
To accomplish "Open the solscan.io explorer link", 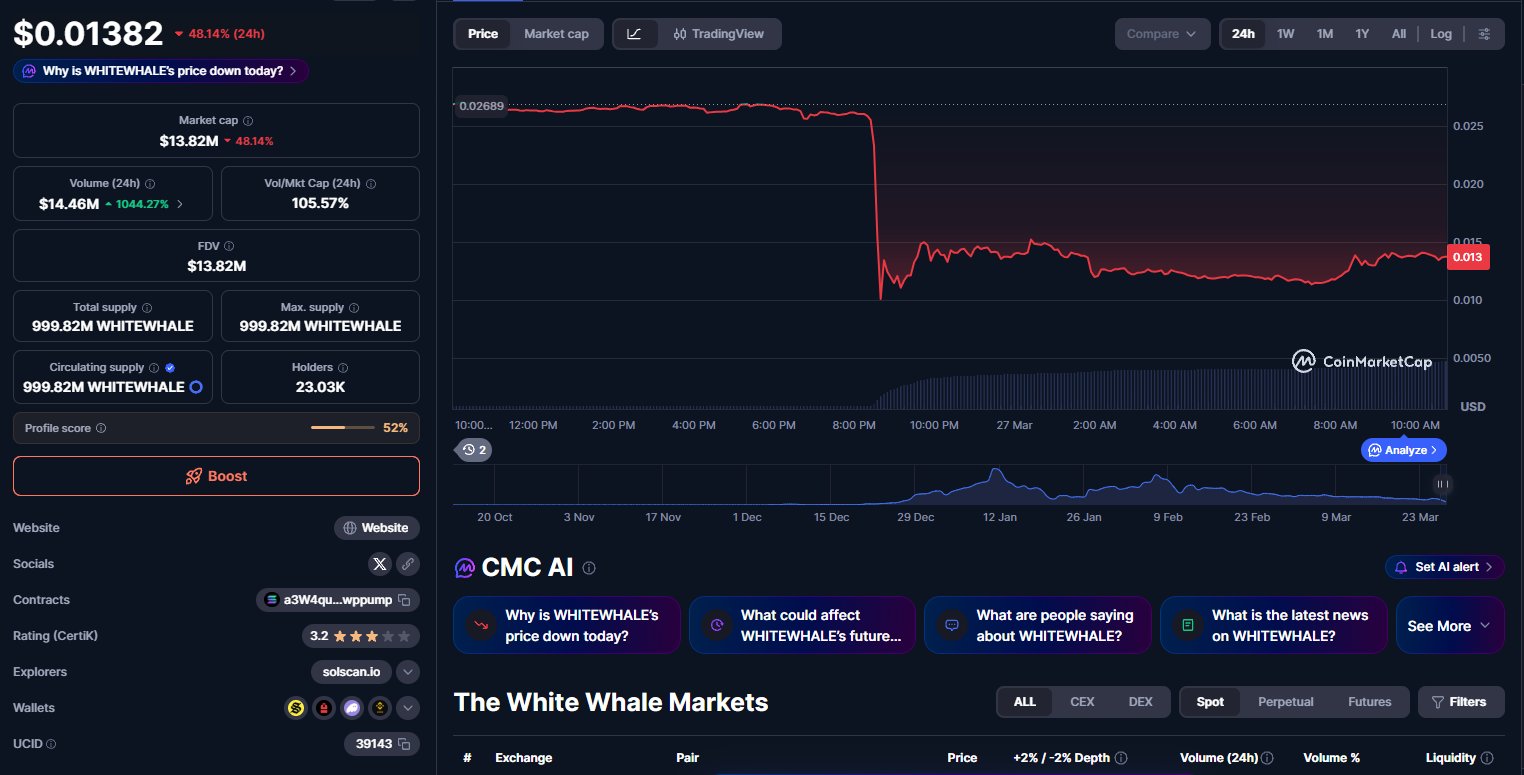I will 351,672.
